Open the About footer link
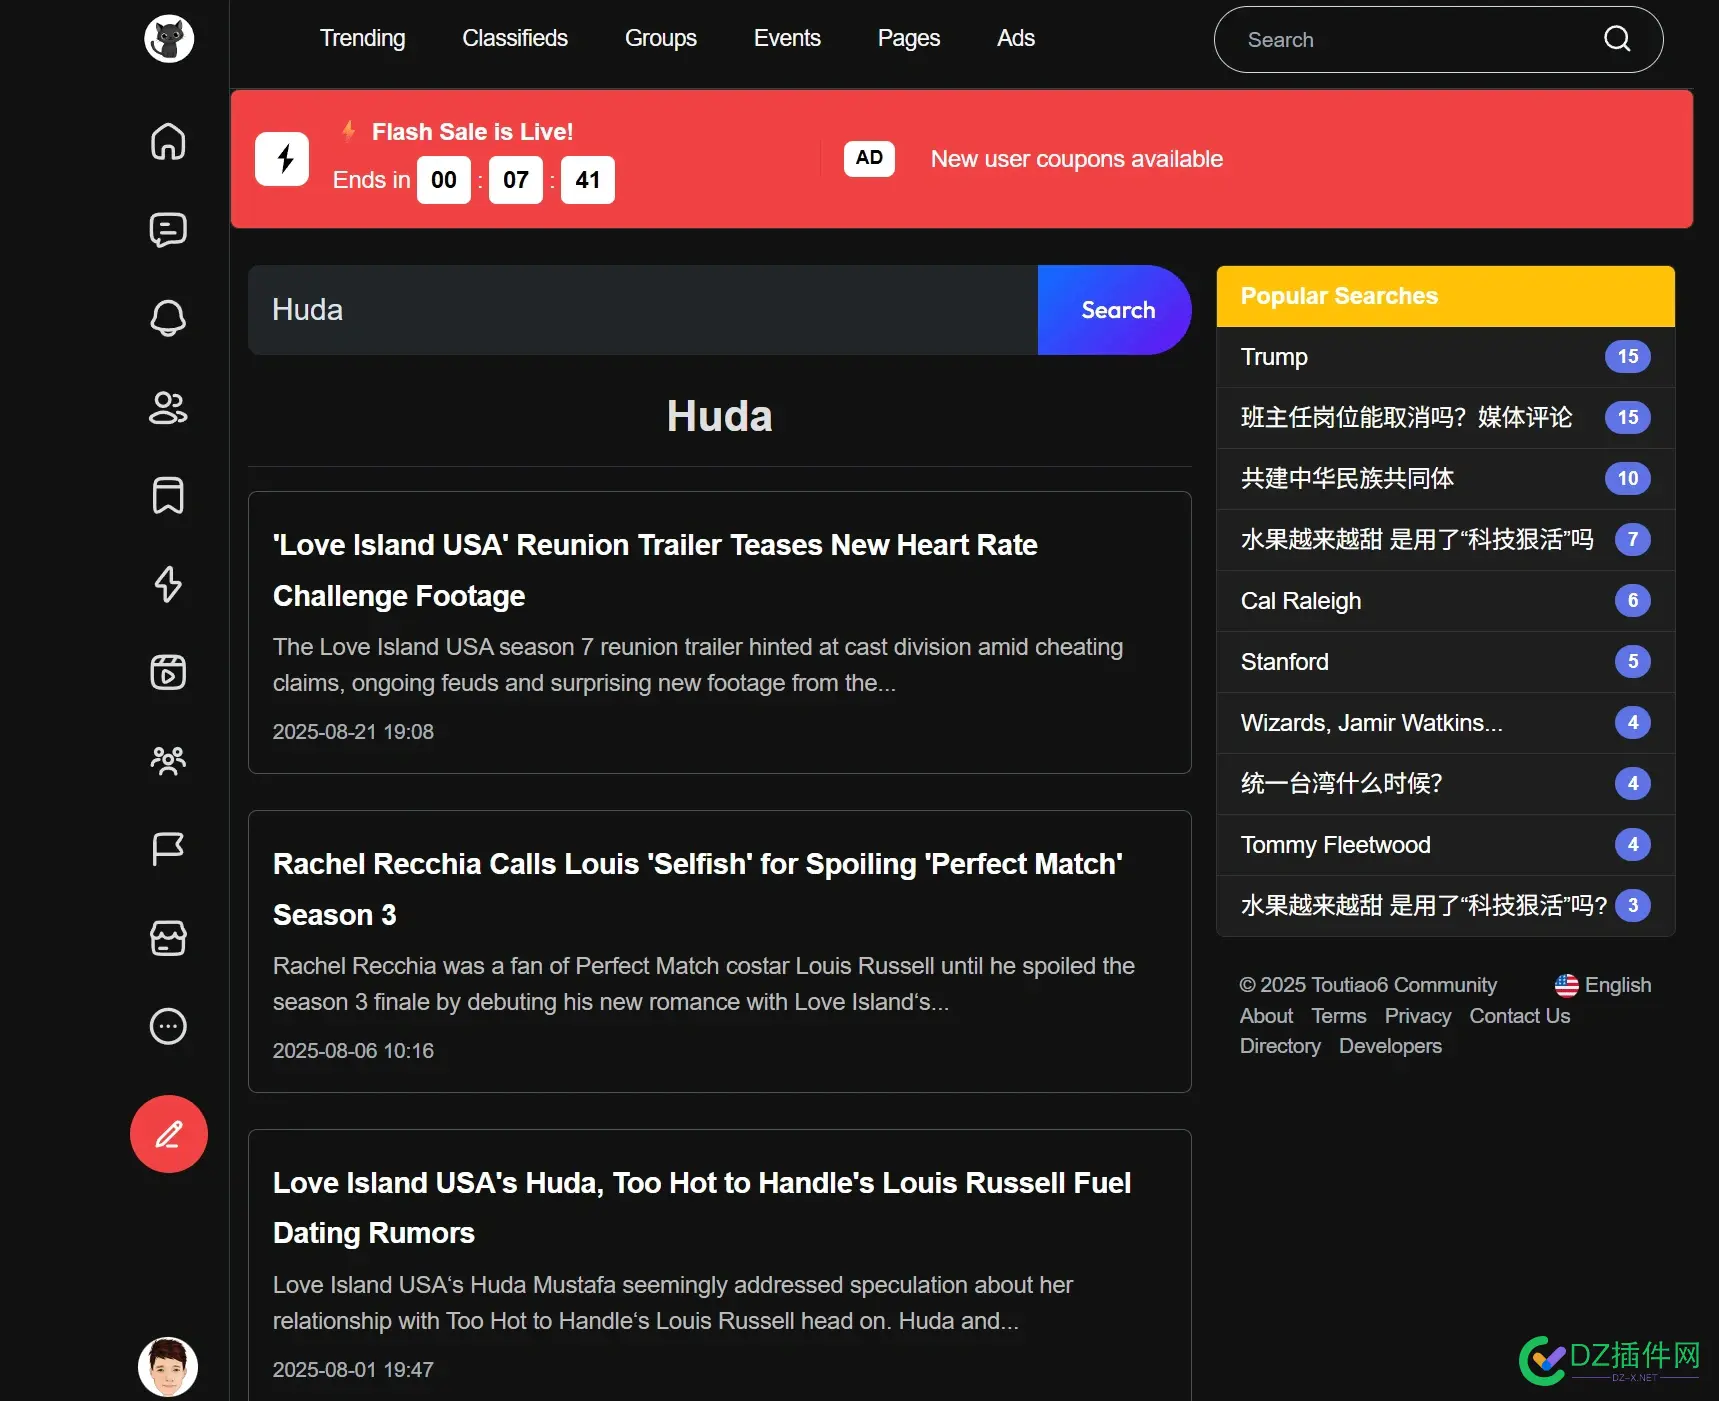Image resolution: width=1719 pixels, height=1401 pixels. pos(1266,1016)
